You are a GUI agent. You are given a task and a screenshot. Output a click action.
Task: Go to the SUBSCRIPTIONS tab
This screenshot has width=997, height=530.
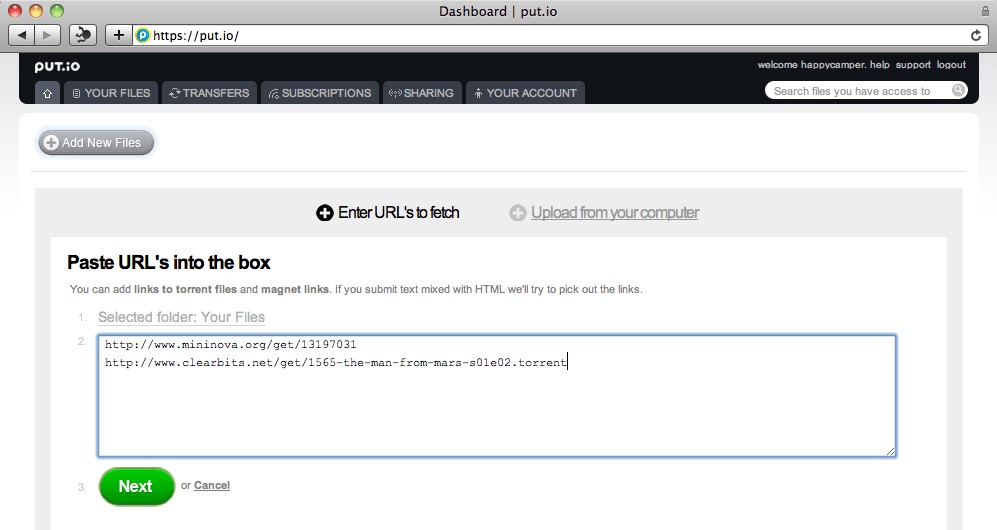tap(320, 93)
